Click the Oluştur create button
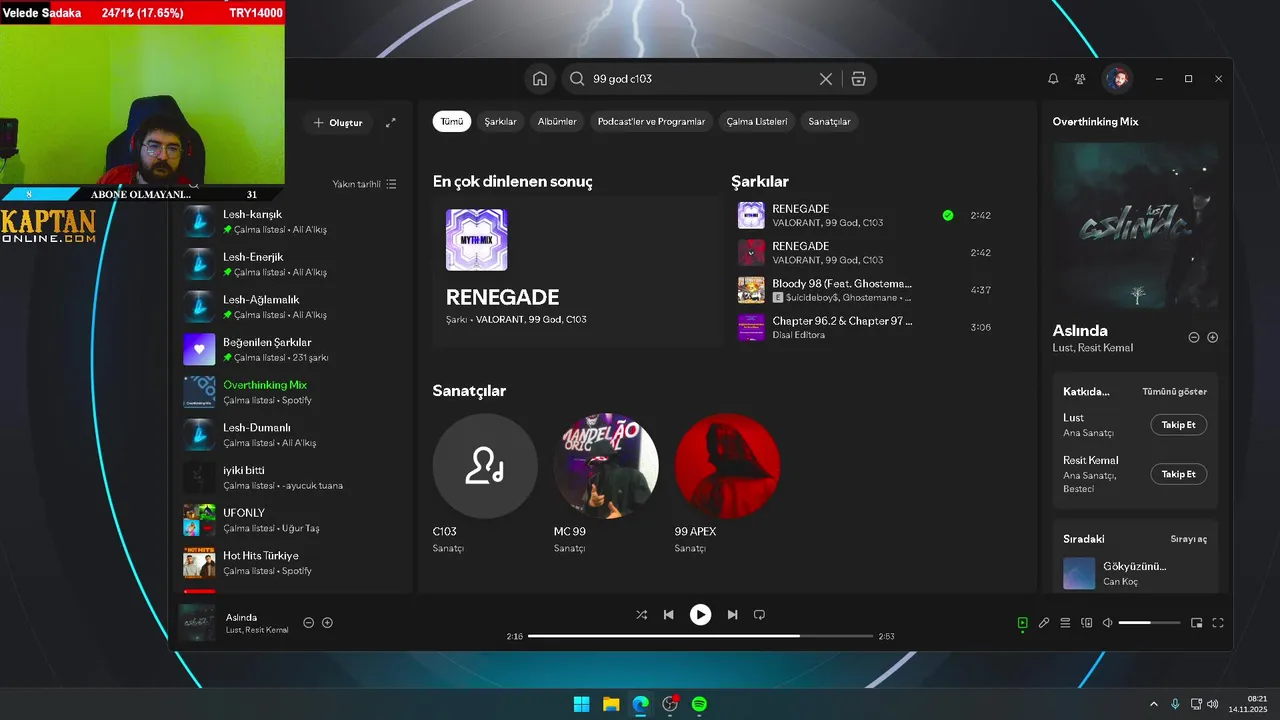1280x720 pixels. (x=338, y=123)
